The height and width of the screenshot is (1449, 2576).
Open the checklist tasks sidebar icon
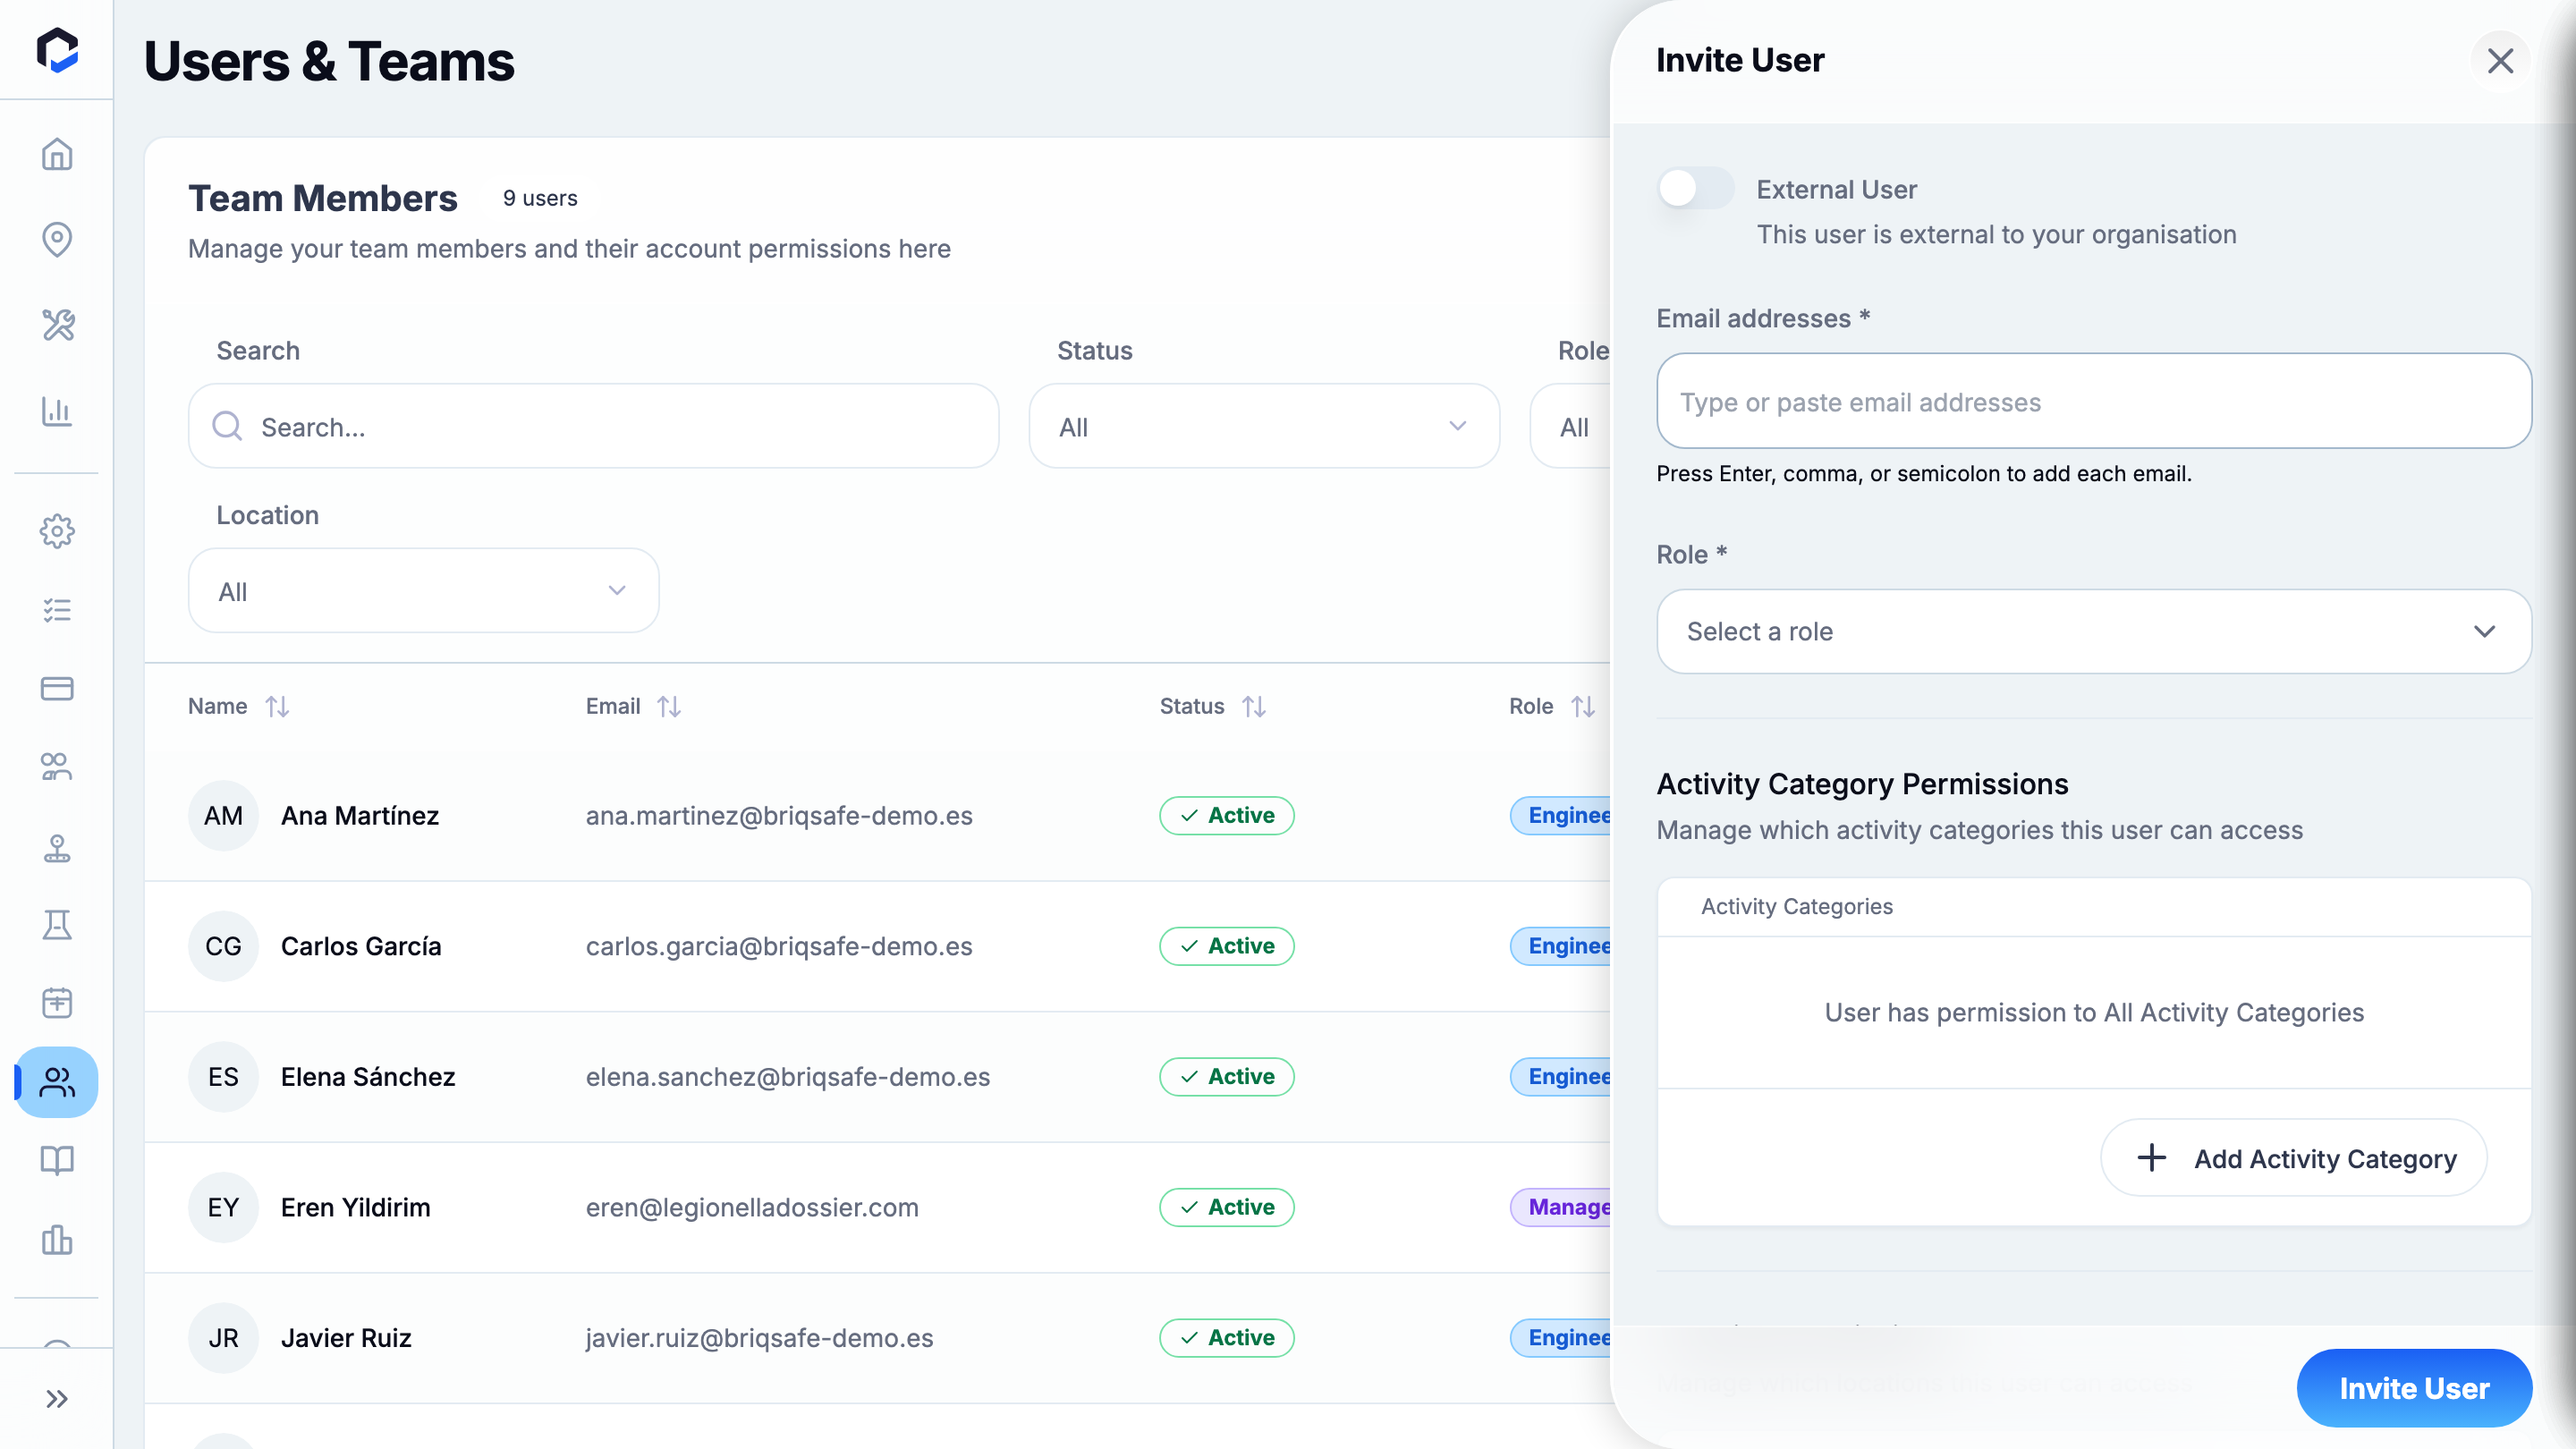57,610
